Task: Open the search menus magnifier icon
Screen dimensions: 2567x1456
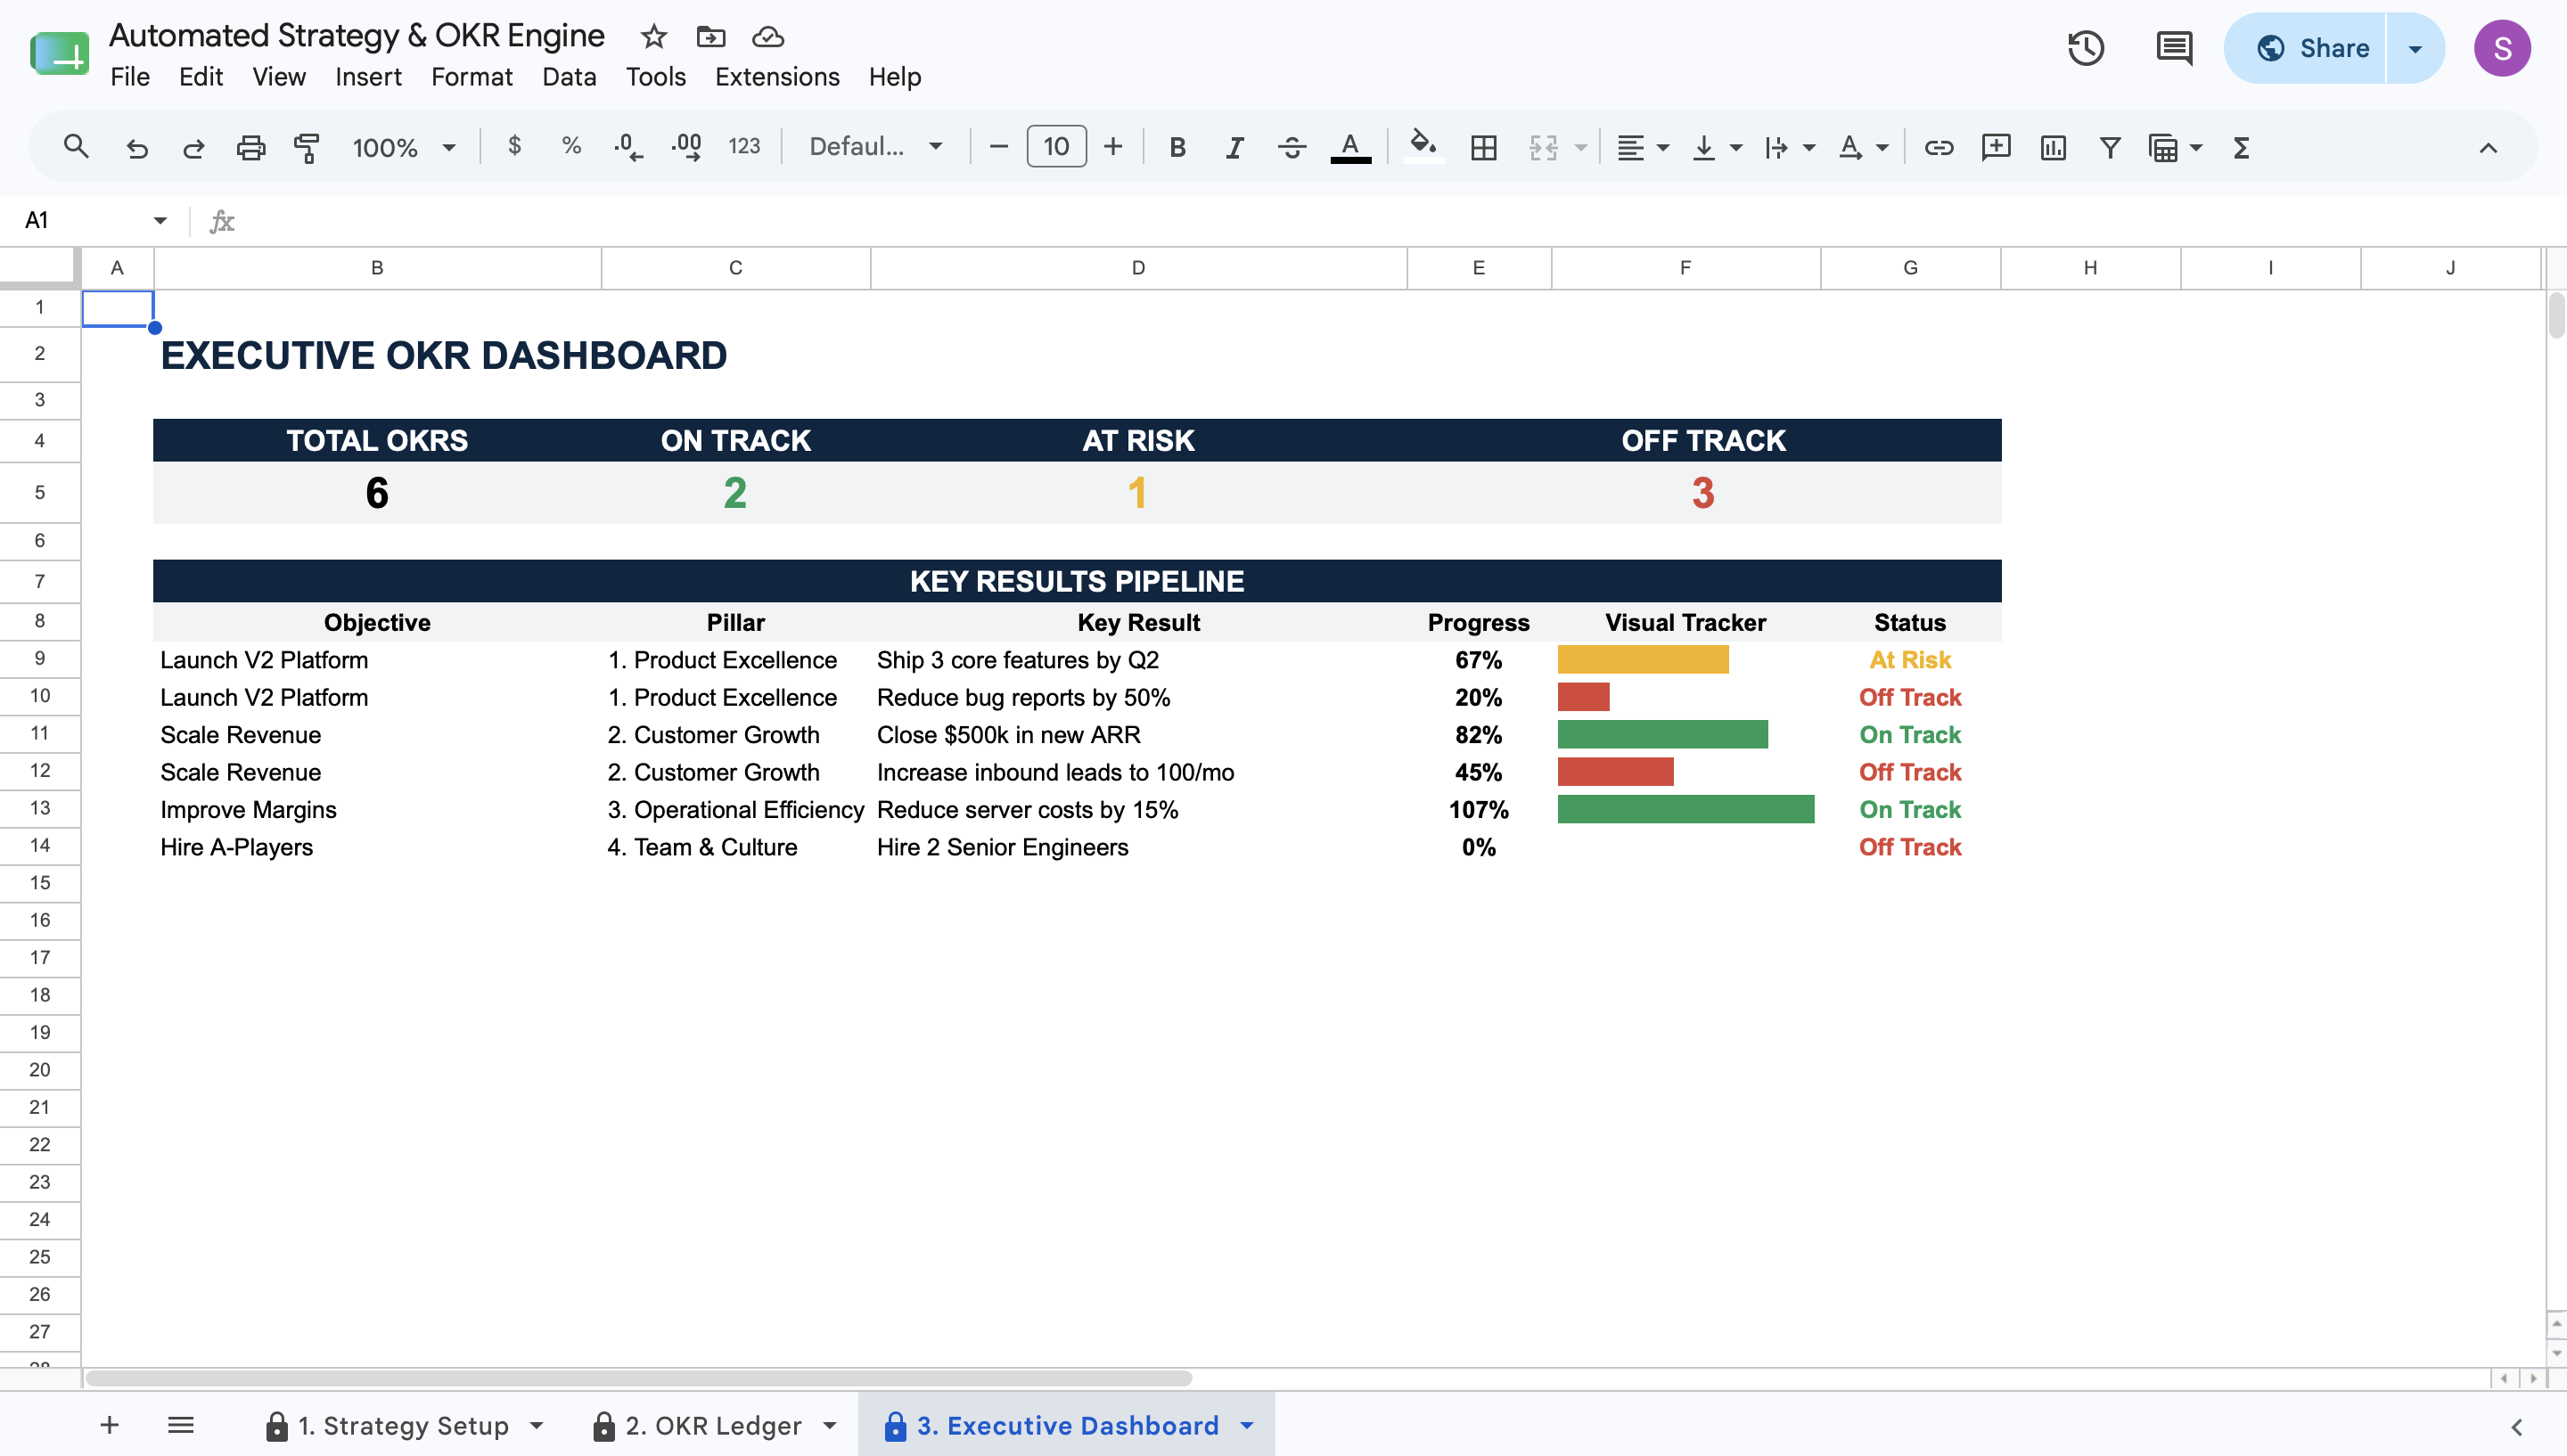Action: [76, 147]
